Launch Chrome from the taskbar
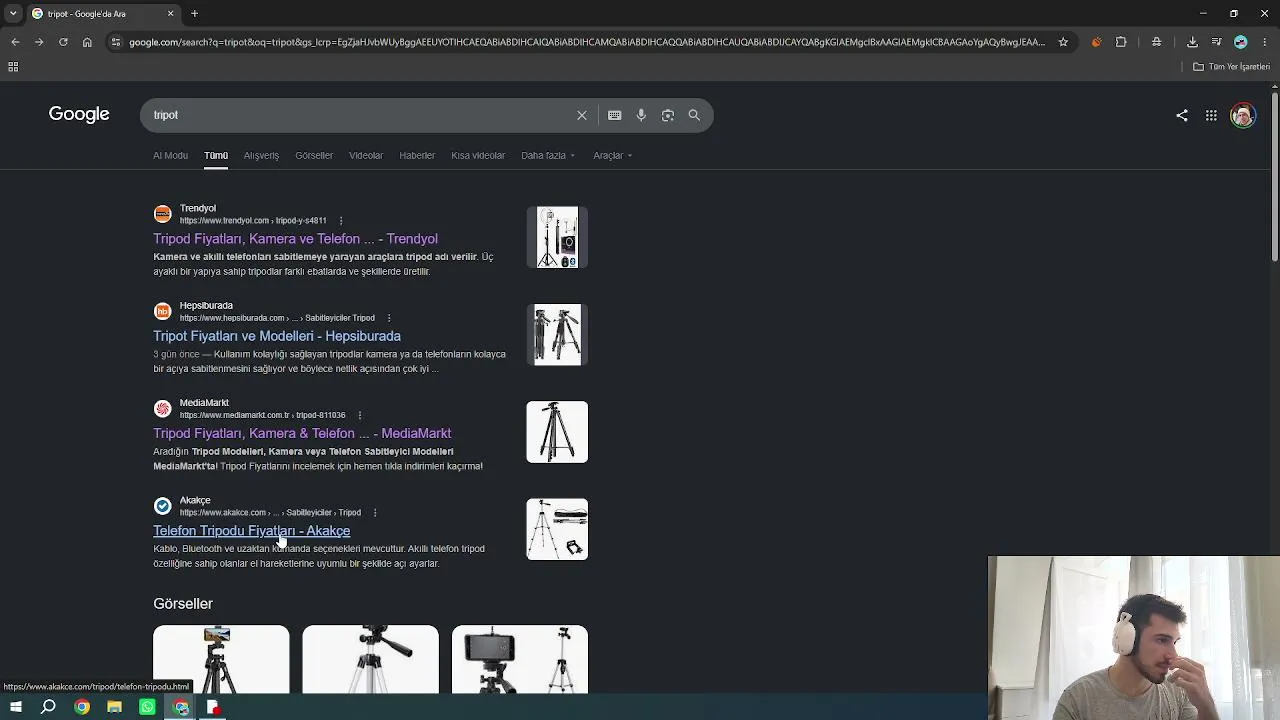 82,707
